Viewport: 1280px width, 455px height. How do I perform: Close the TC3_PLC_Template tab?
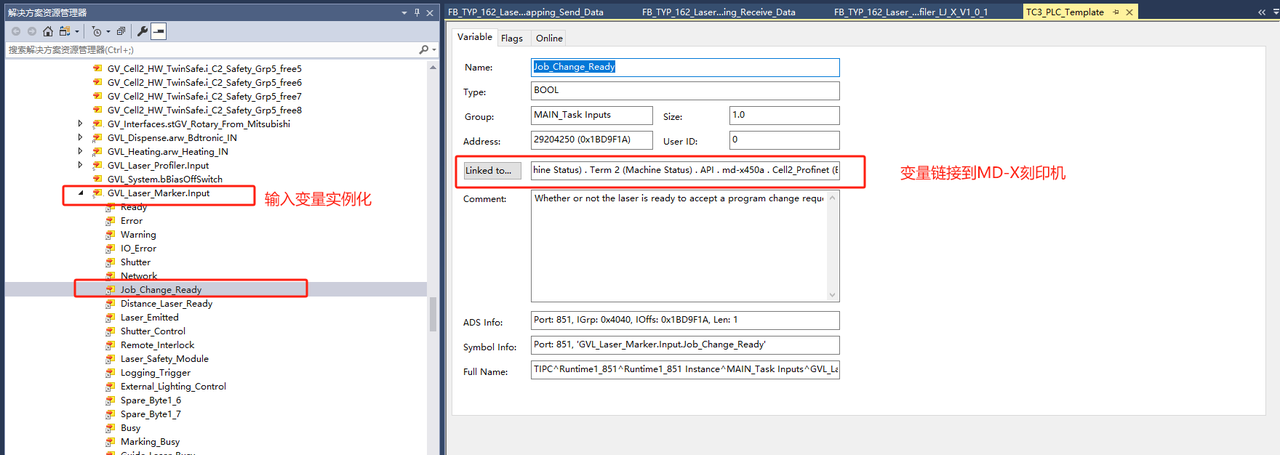point(1131,12)
